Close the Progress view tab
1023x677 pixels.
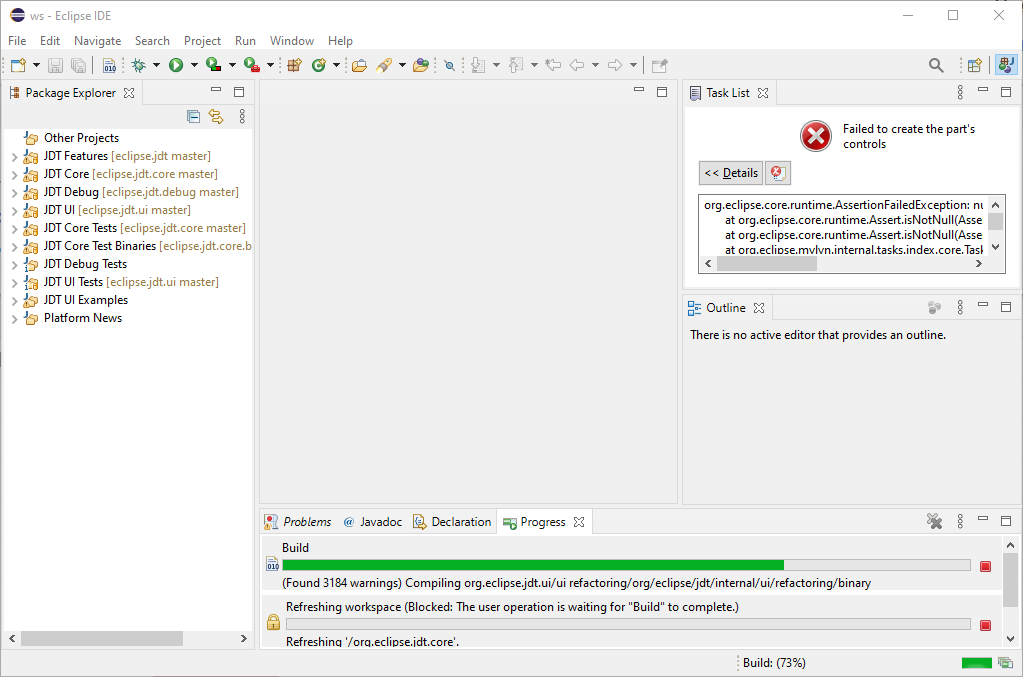pos(579,522)
